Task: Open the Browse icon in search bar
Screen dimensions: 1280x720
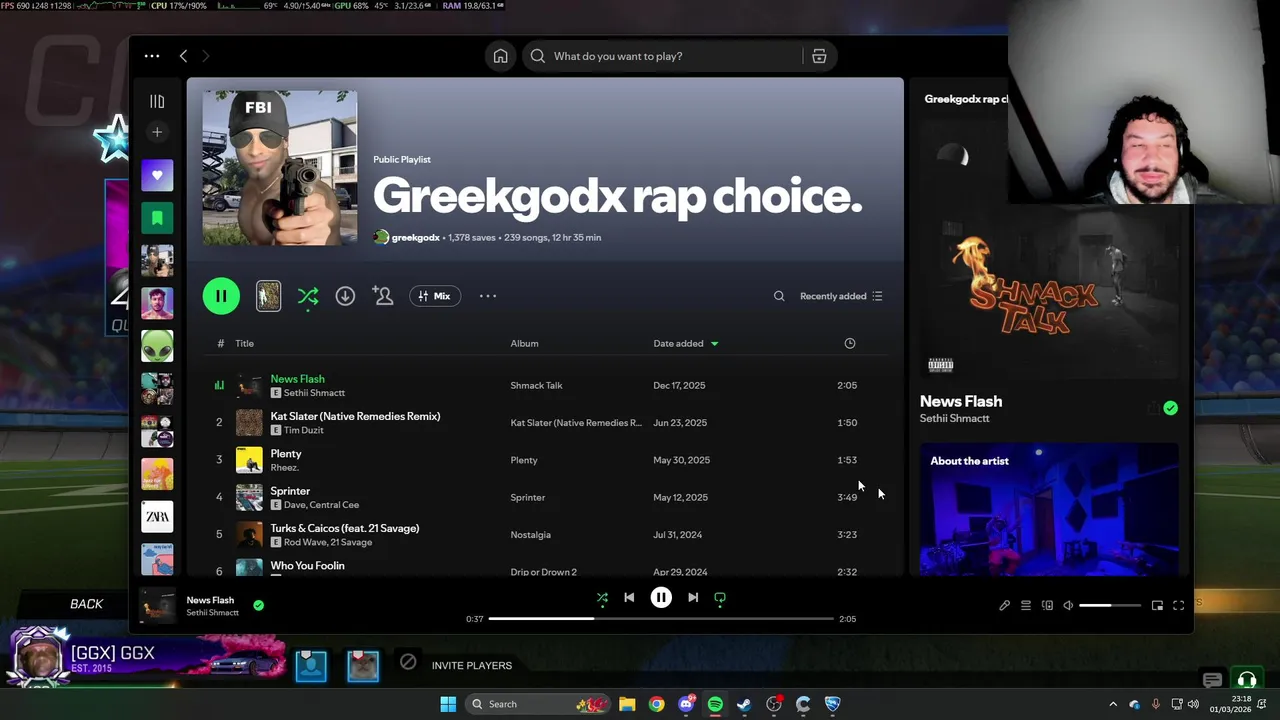Action: coord(819,56)
